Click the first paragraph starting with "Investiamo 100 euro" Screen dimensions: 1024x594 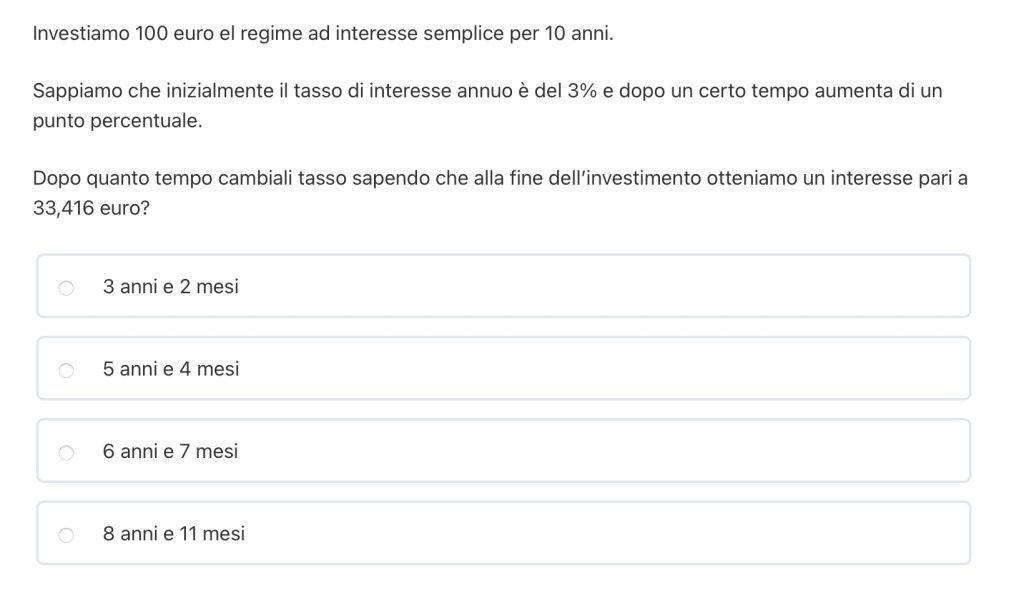coord(322,34)
